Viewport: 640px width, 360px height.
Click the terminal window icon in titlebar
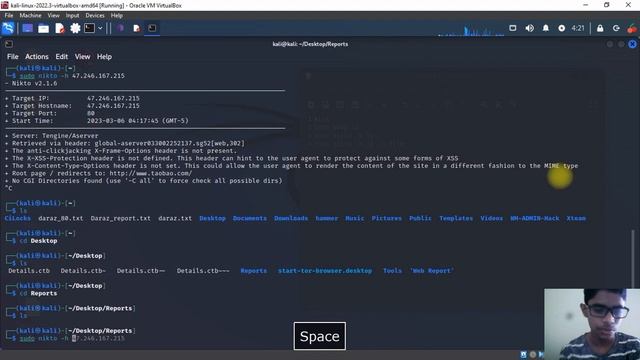9,44
